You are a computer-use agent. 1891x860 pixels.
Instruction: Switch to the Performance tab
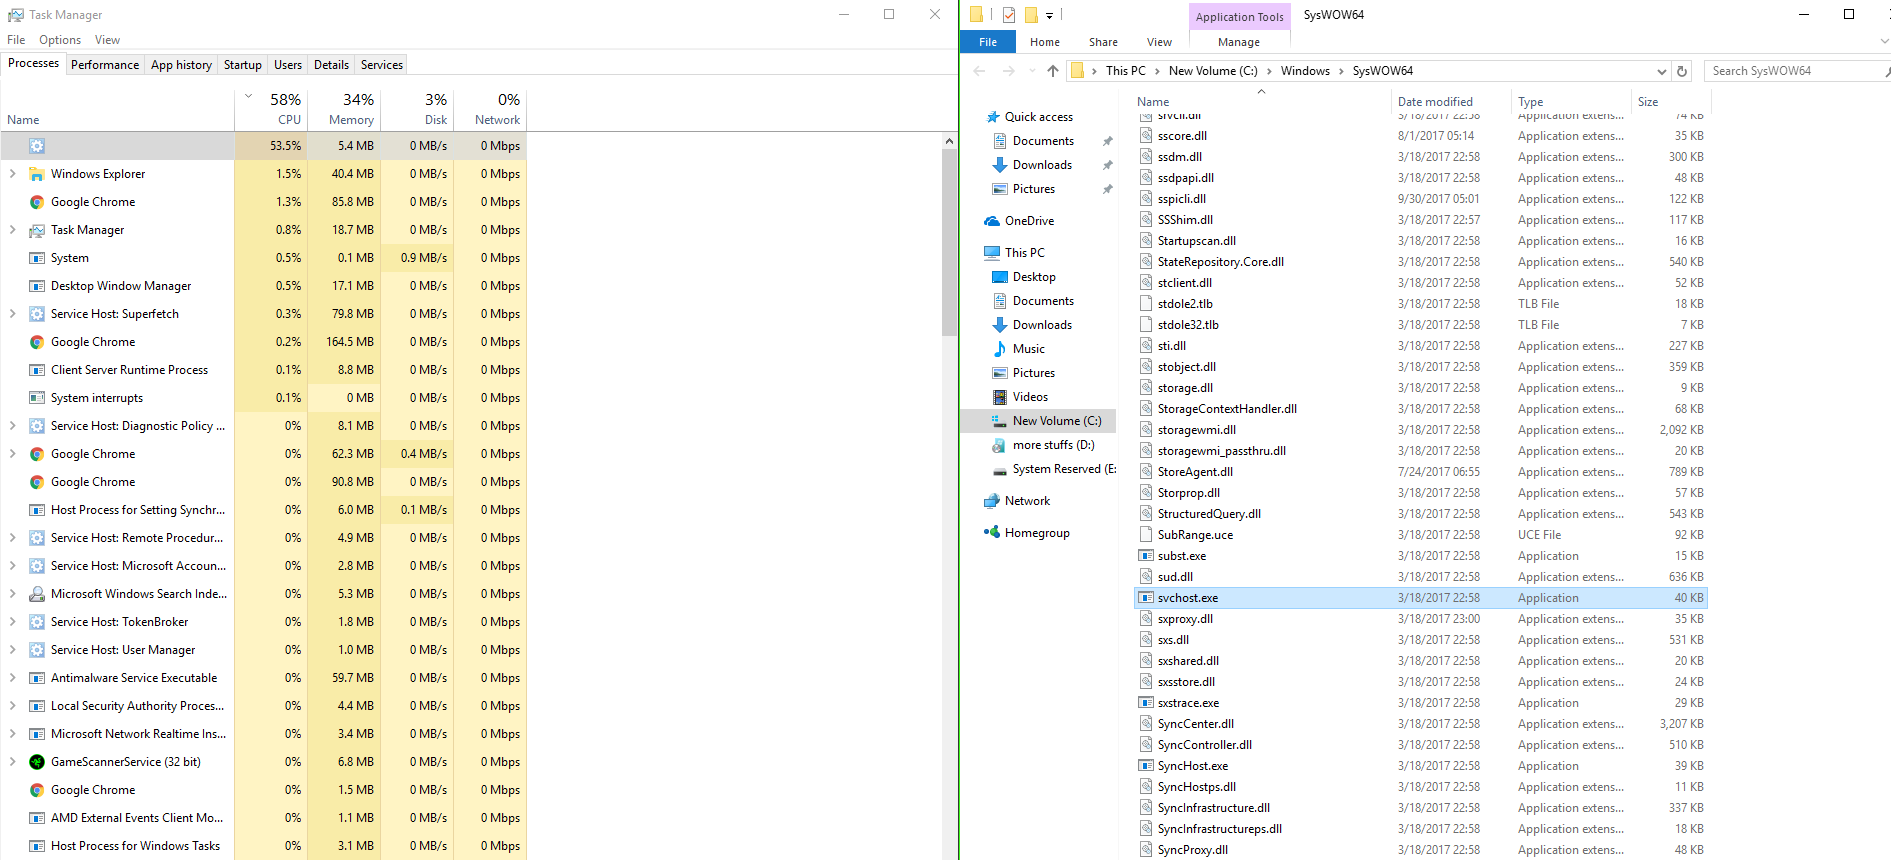tap(105, 65)
